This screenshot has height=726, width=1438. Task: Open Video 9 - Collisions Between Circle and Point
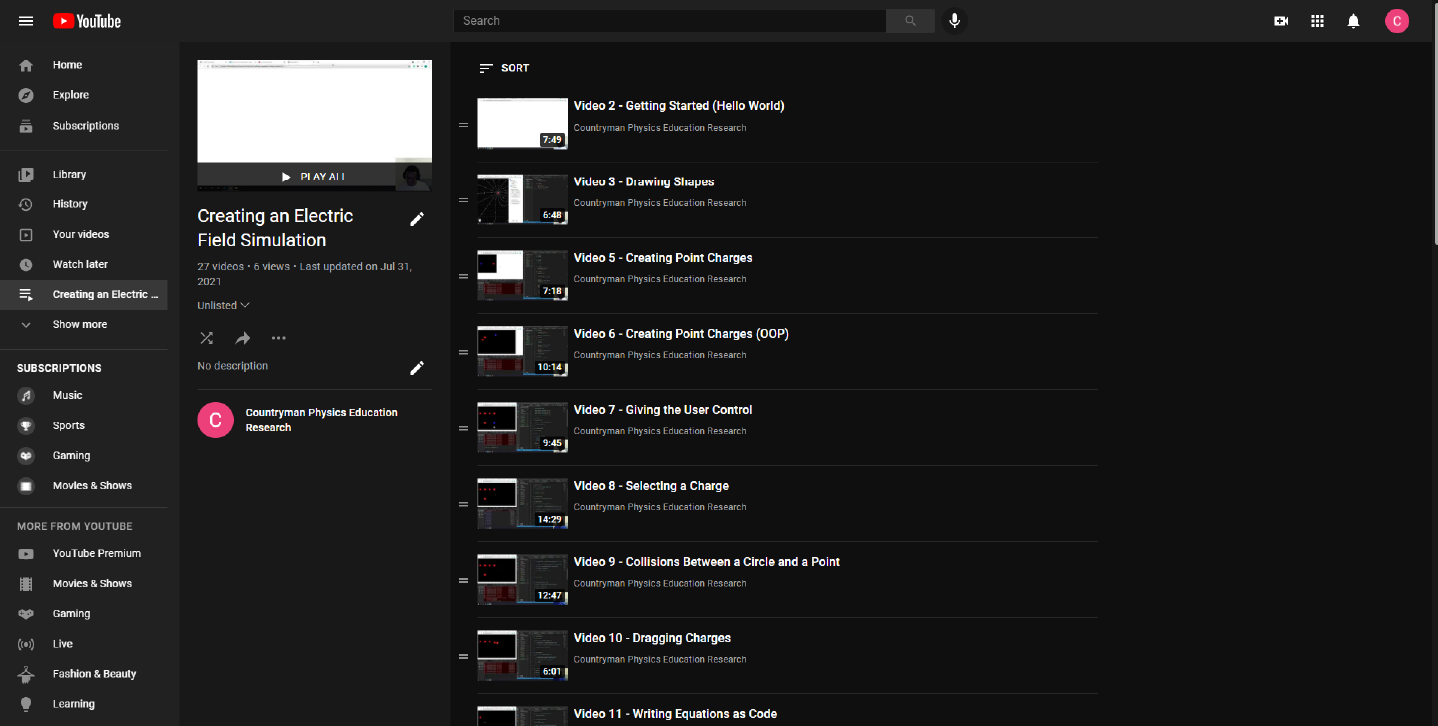pos(707,562)
